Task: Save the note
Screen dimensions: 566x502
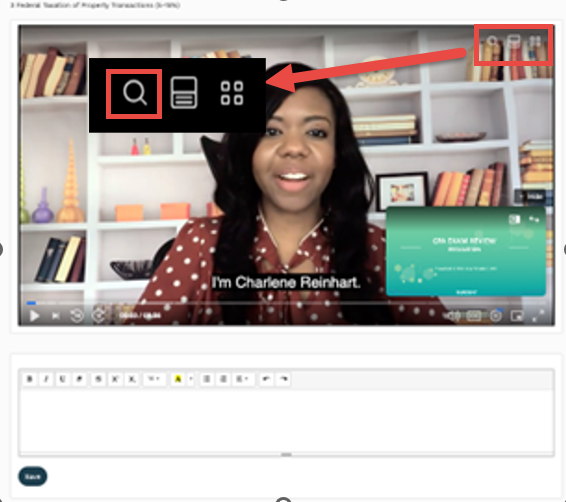Action: [x=32, y=477]
